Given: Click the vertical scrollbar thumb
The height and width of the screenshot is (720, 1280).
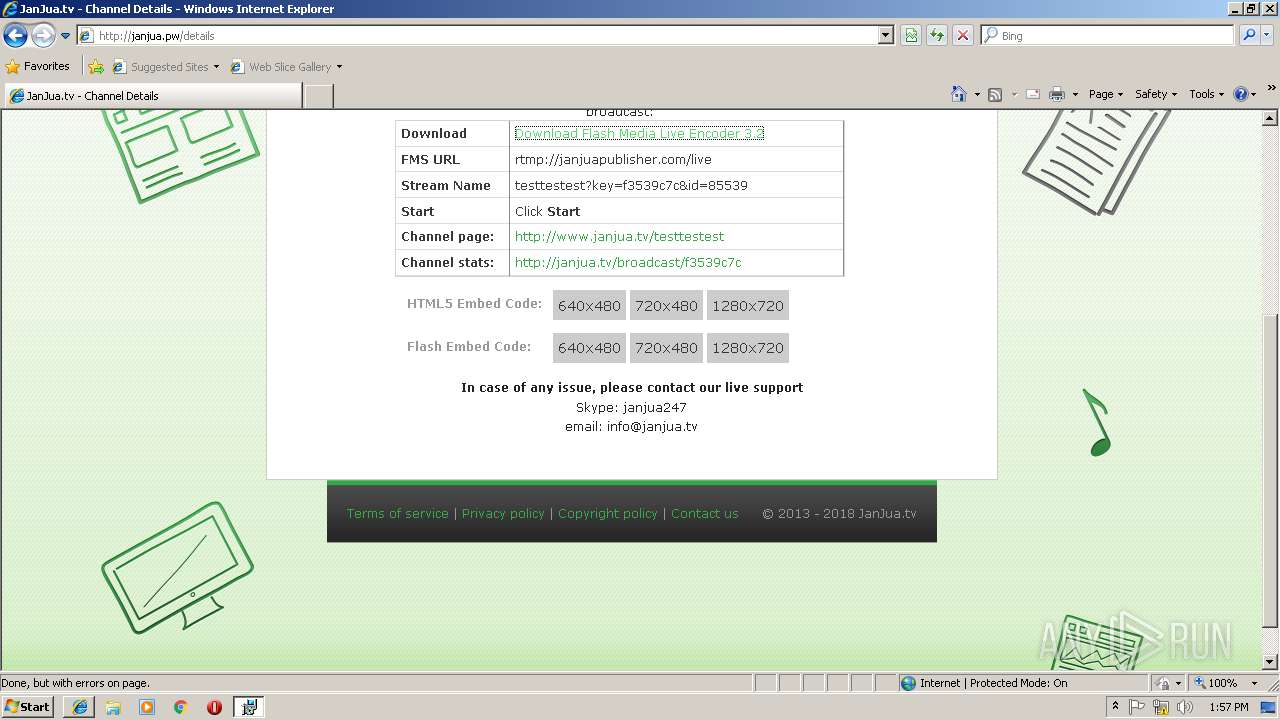Looking at the screenshot, I should click(x=1270, y=470).
